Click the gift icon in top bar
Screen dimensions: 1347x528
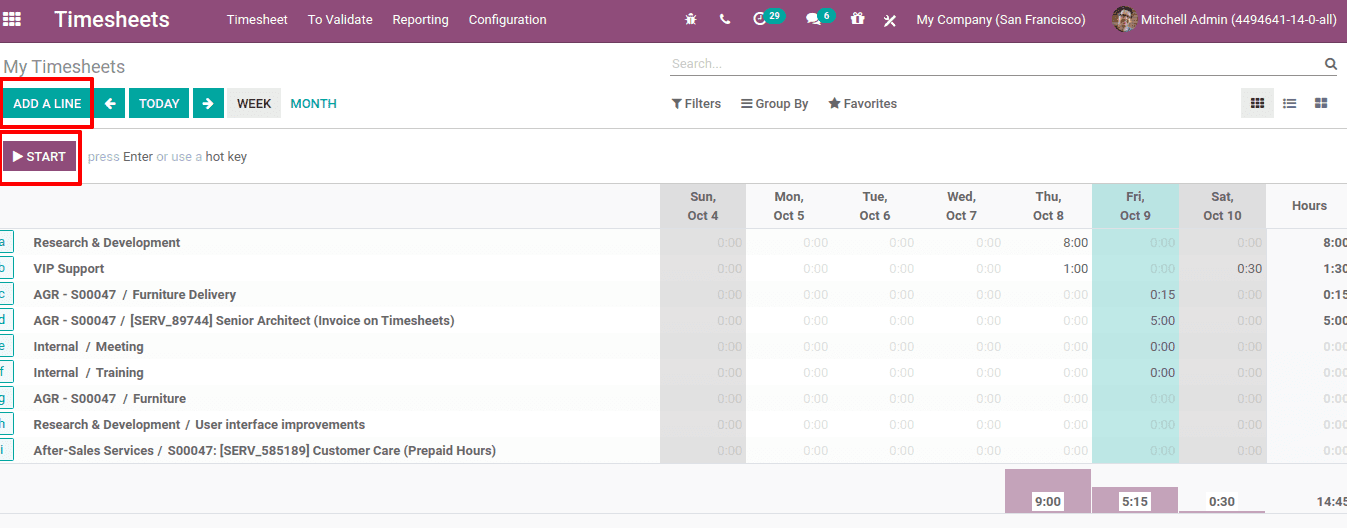click(857, 19)
